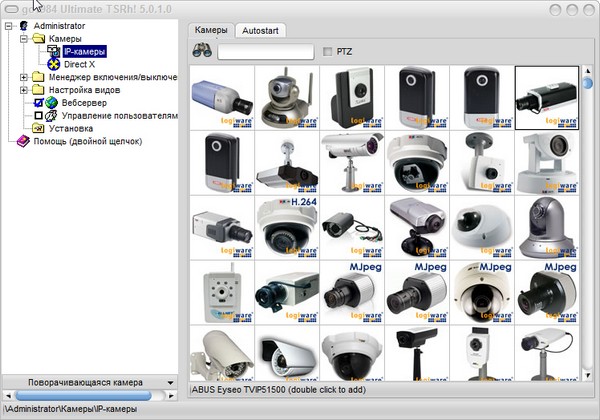Expand the Настройка видов node
Screen dimensions: 600x420
[24, 90]
